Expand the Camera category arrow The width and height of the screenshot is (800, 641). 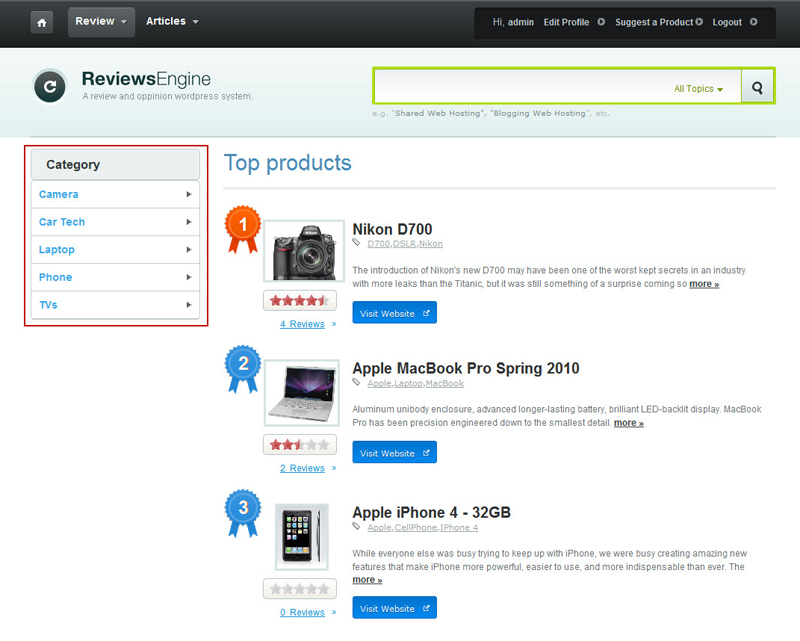(x=189, y=194)
